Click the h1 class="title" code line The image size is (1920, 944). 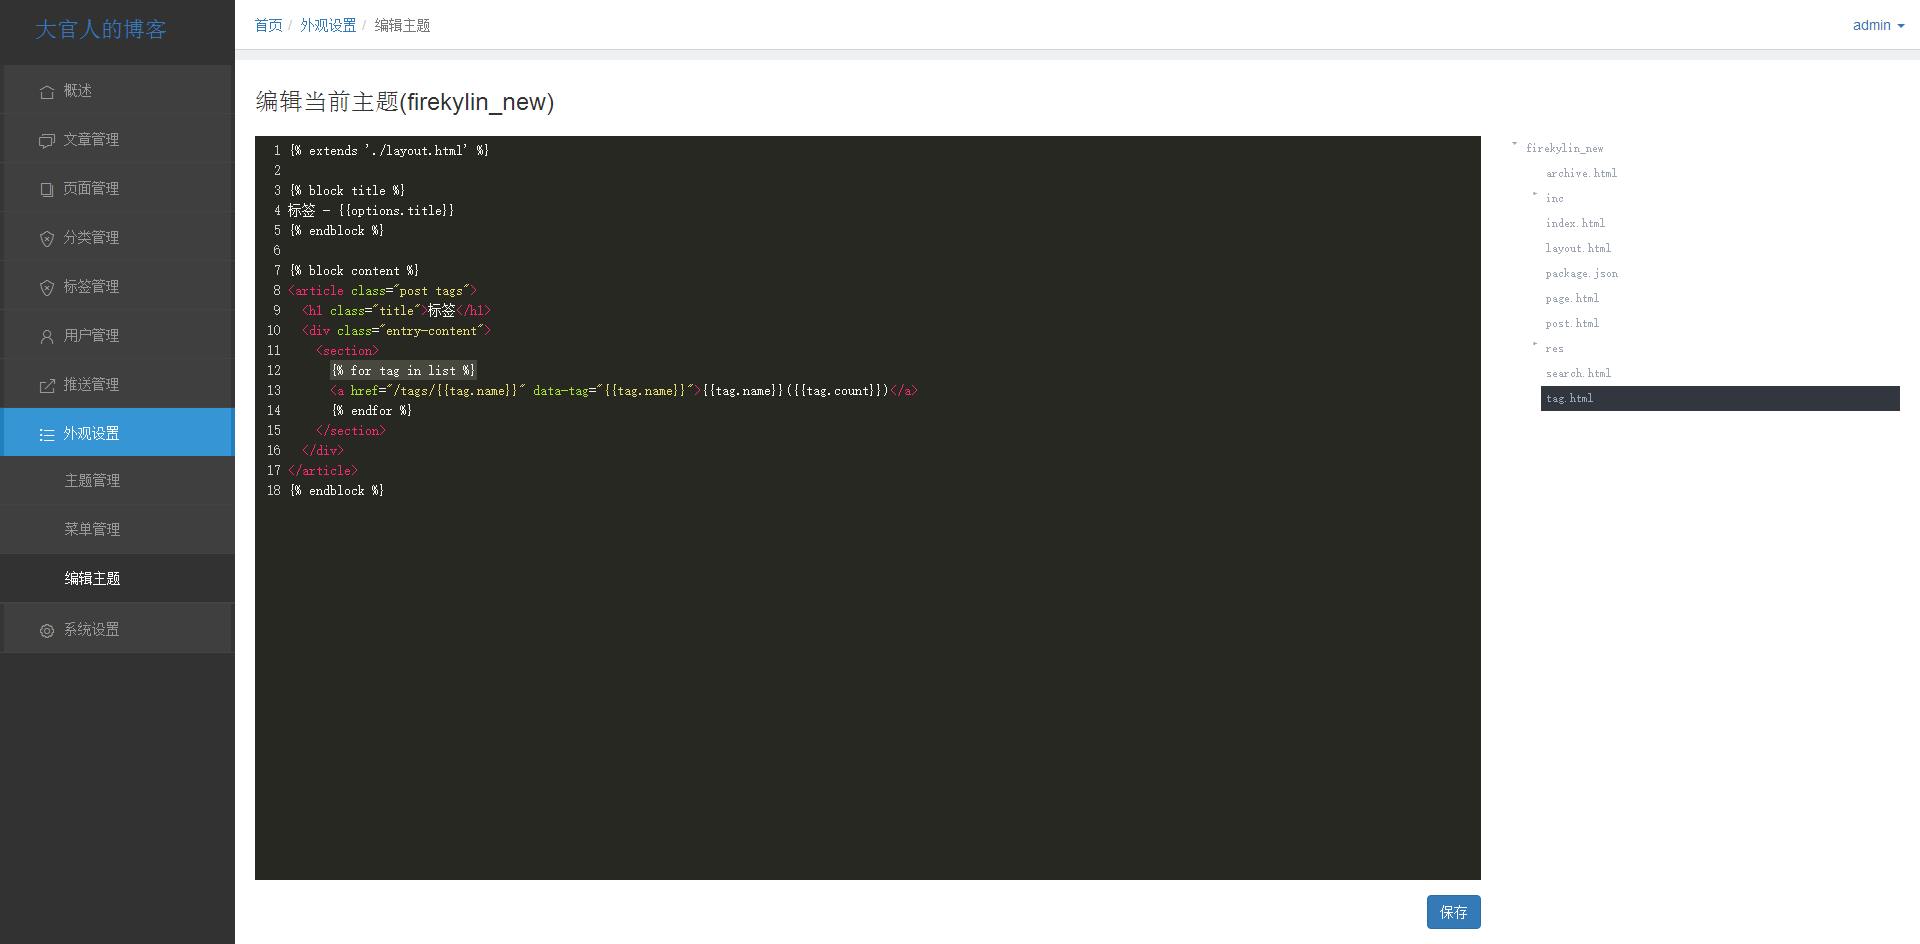tap(396, 310)
